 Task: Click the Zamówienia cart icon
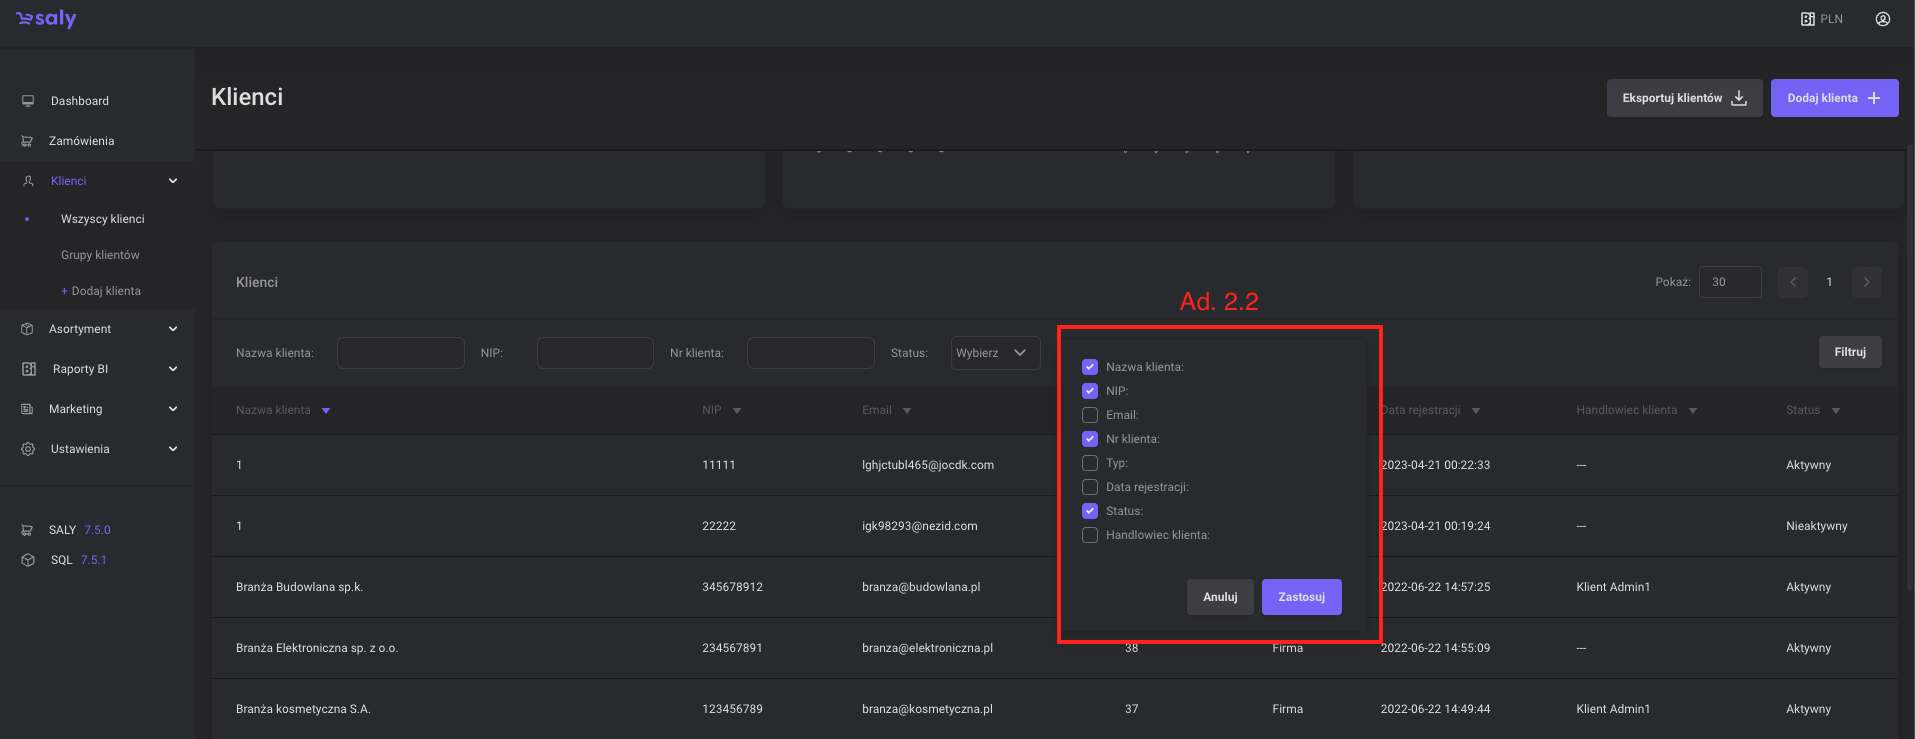tap(28, 141)
